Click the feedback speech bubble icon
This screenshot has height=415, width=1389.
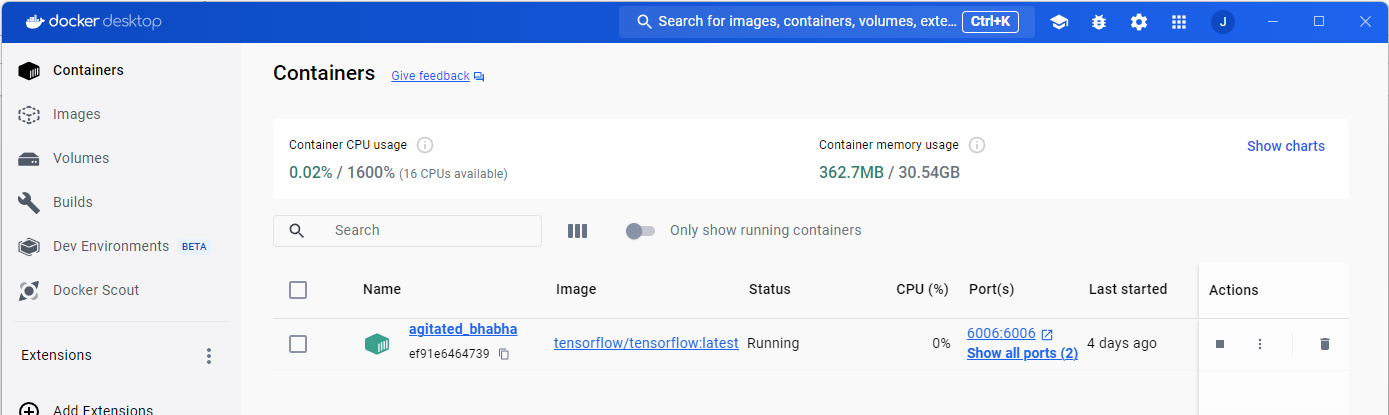479,76
